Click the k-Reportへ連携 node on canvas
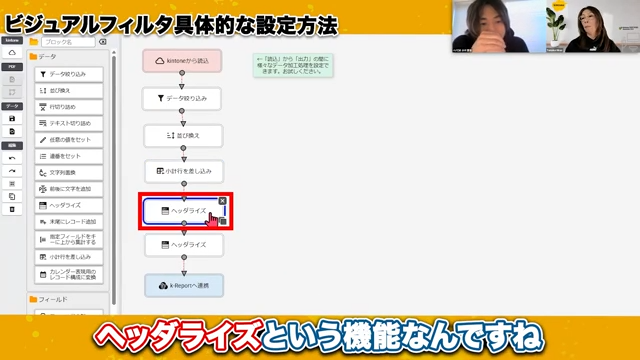Screen dimensions: 640x360 pos(184,285)
